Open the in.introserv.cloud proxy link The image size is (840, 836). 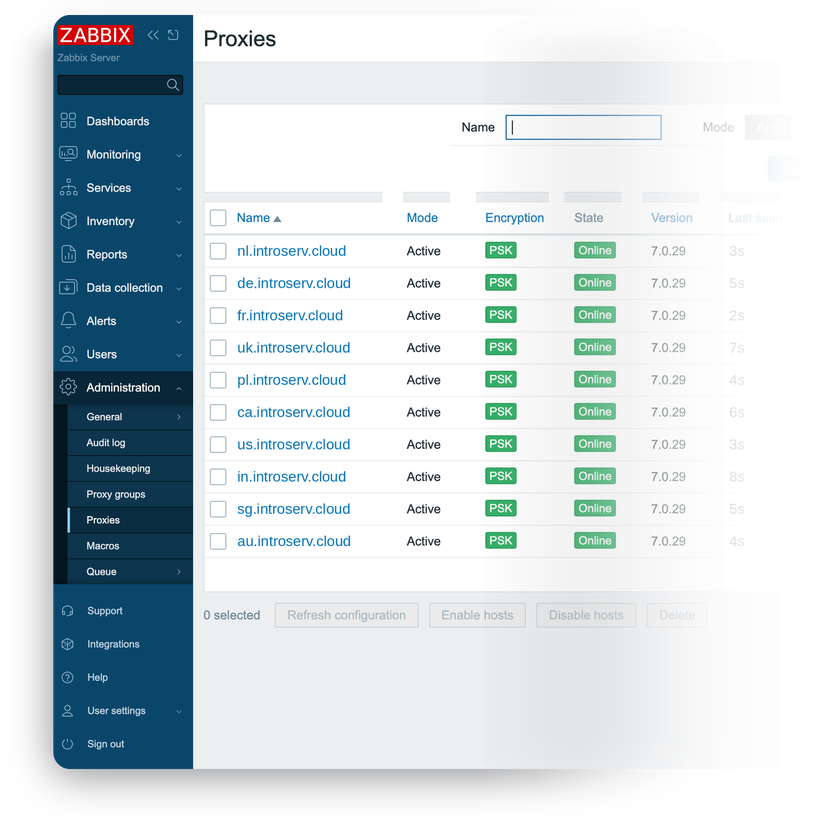tap(291, 477)
